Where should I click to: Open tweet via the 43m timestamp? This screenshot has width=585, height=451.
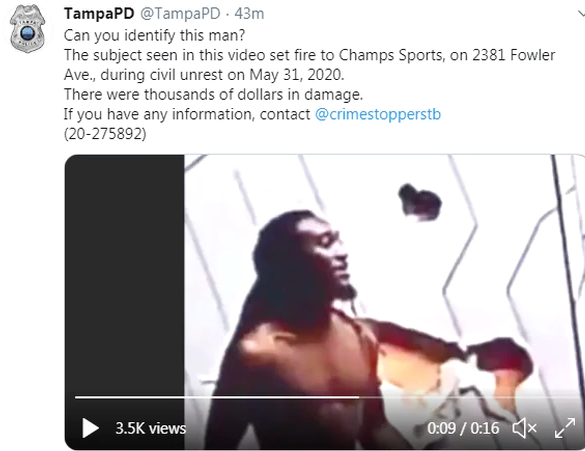click(x=249, y=14)
